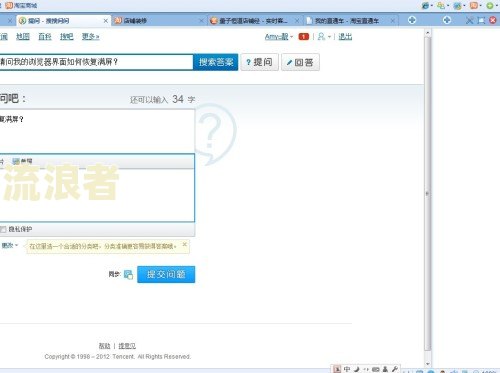Click the question title text area
Screen dimensions: 500x373
97,130
